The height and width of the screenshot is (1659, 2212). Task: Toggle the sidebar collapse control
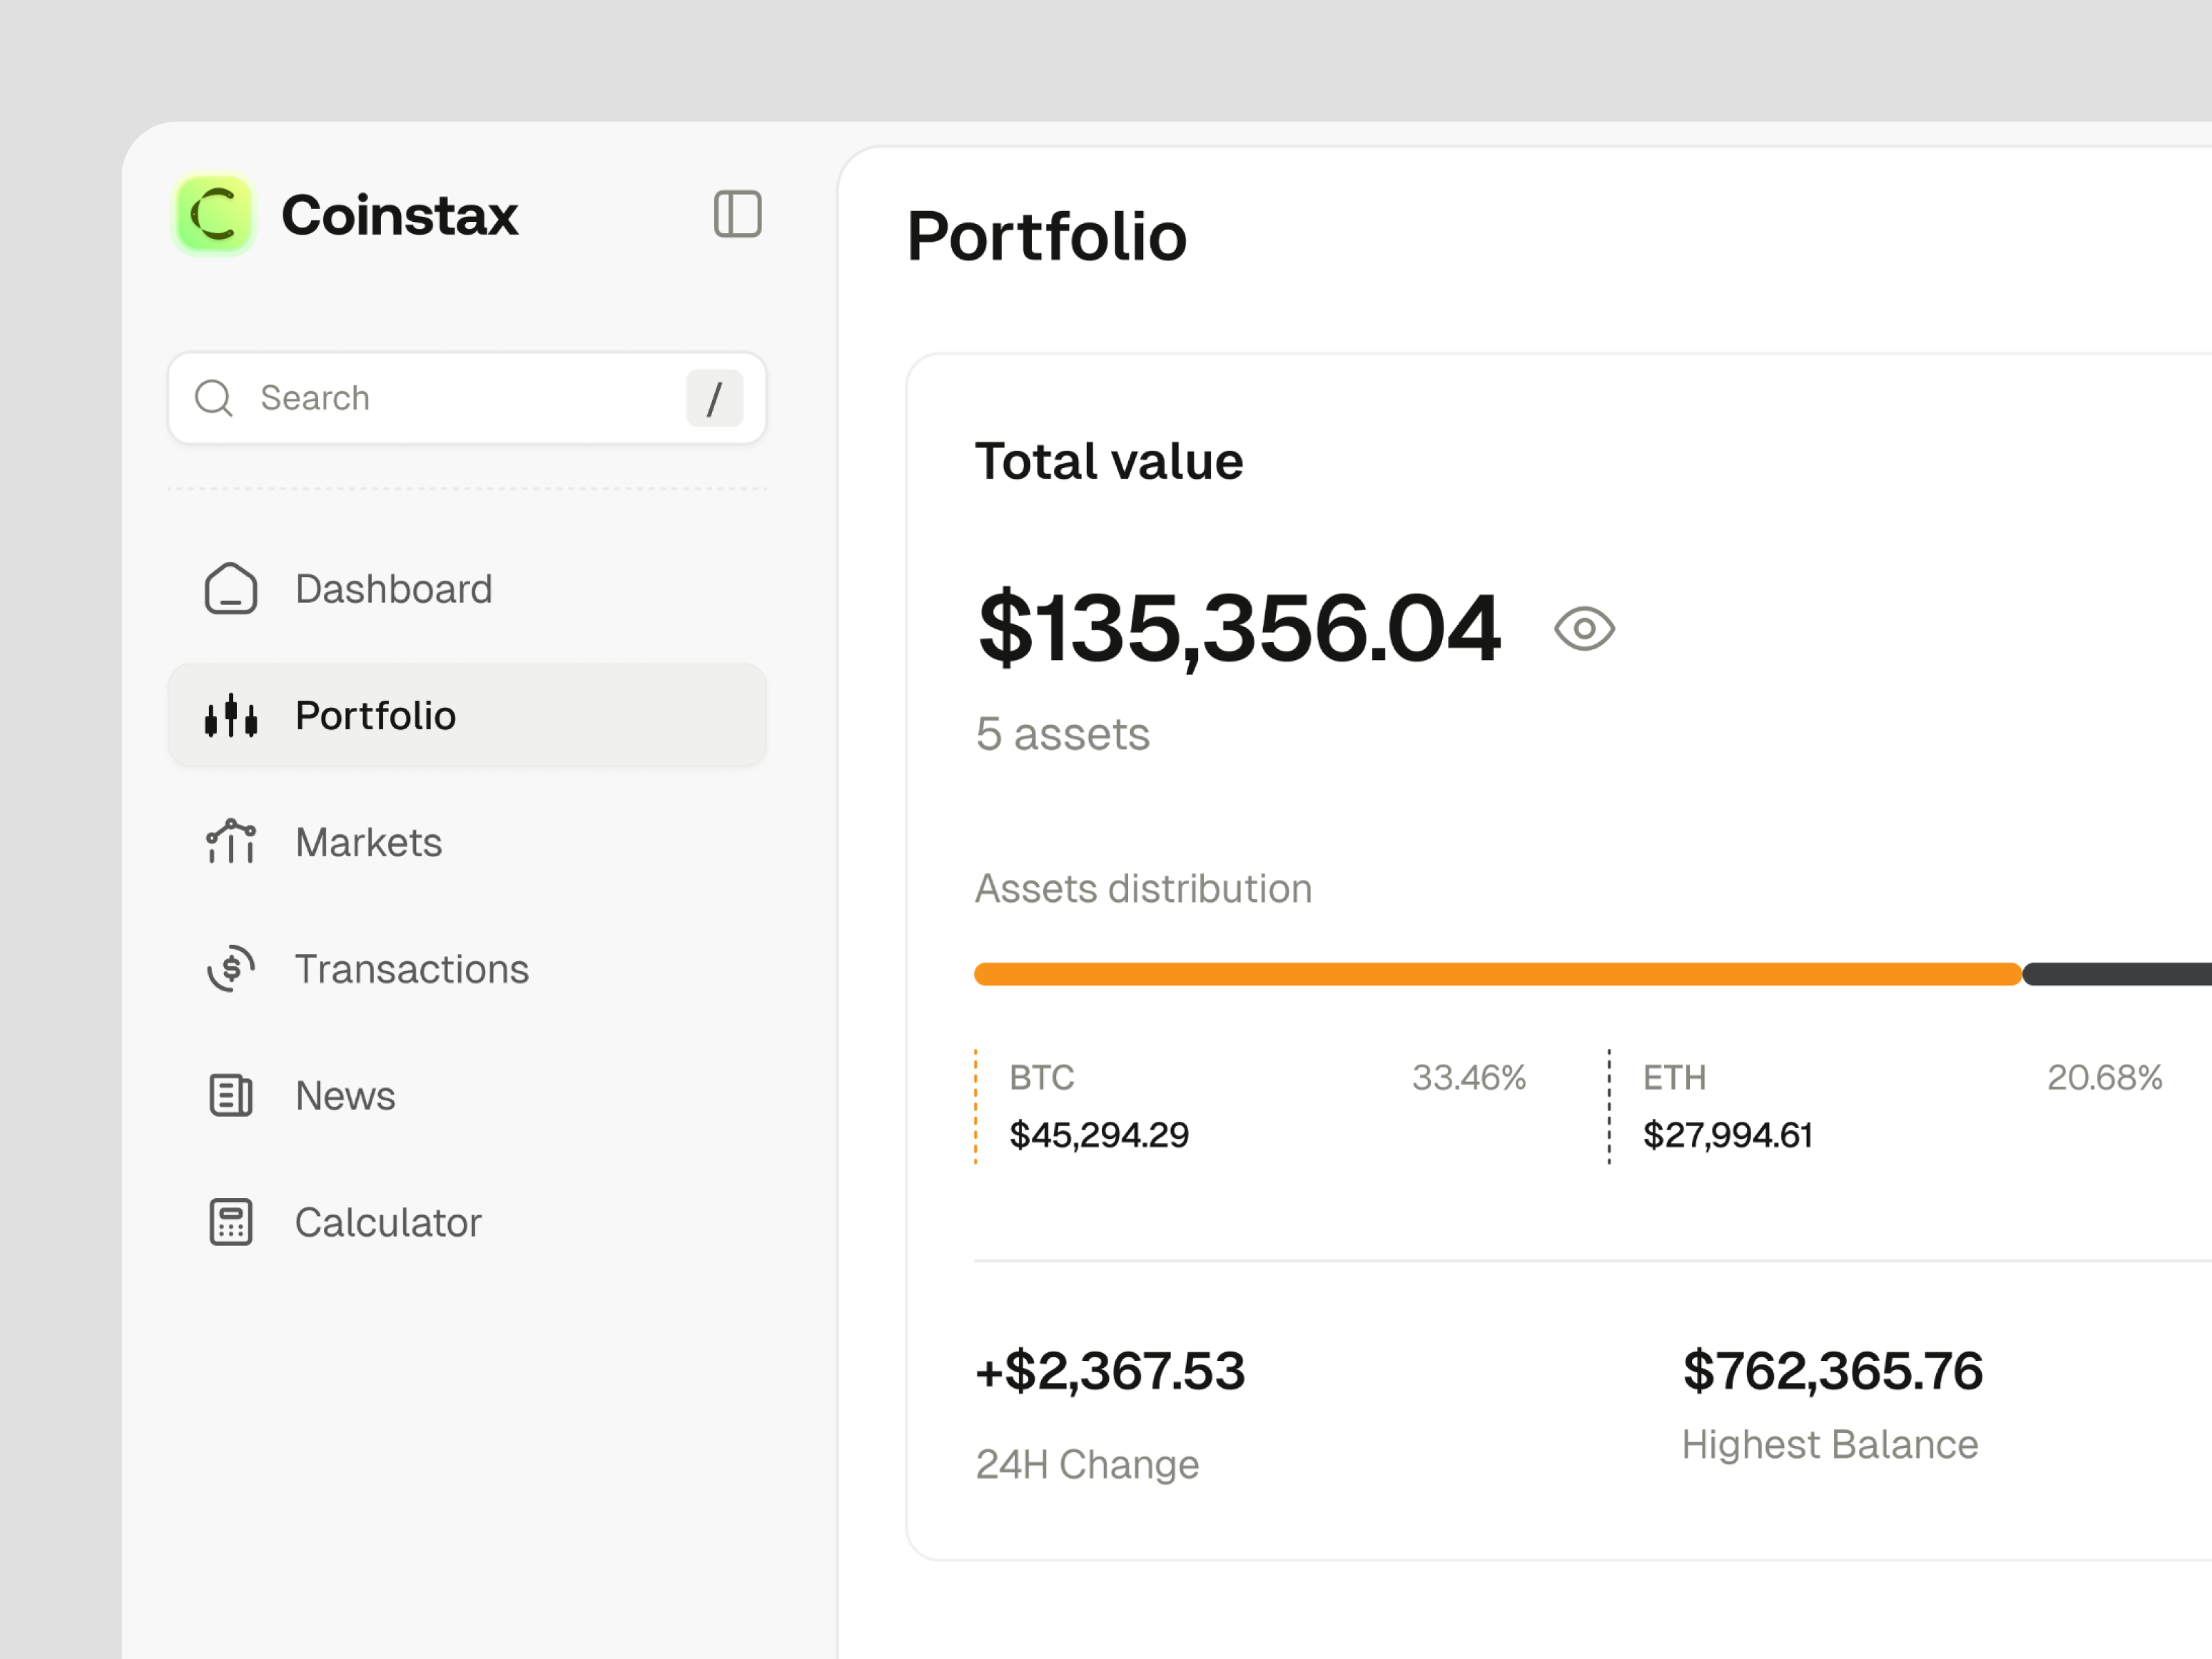[x=739, y=213]
